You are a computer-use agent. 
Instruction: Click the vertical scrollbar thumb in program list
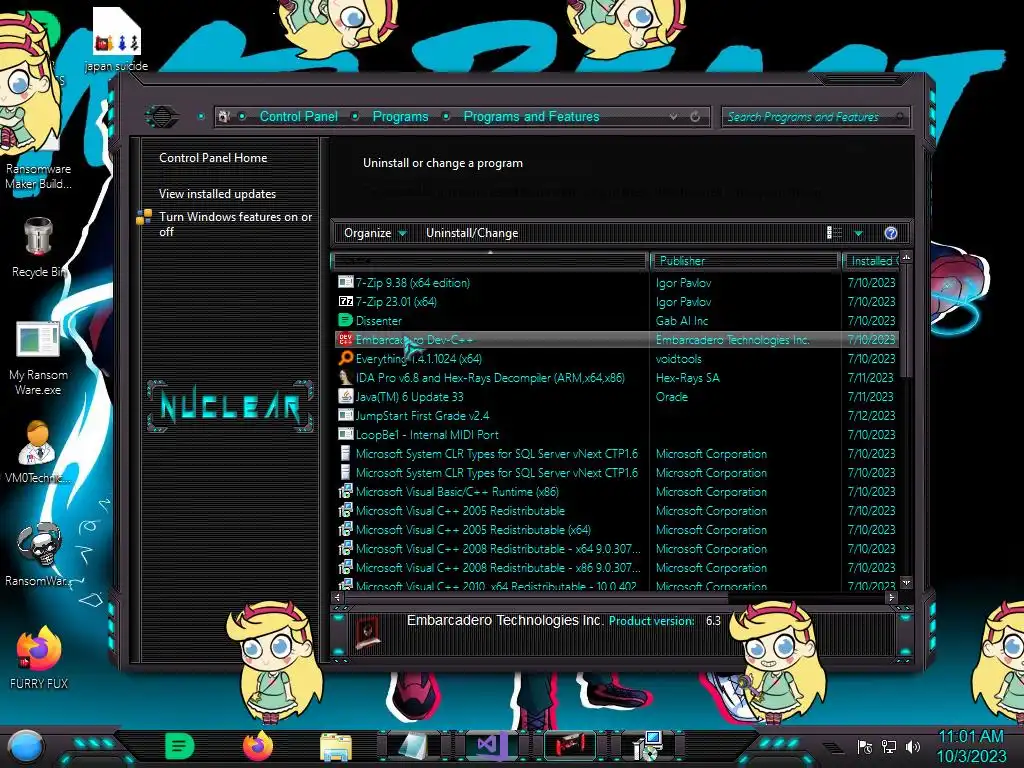906,320
